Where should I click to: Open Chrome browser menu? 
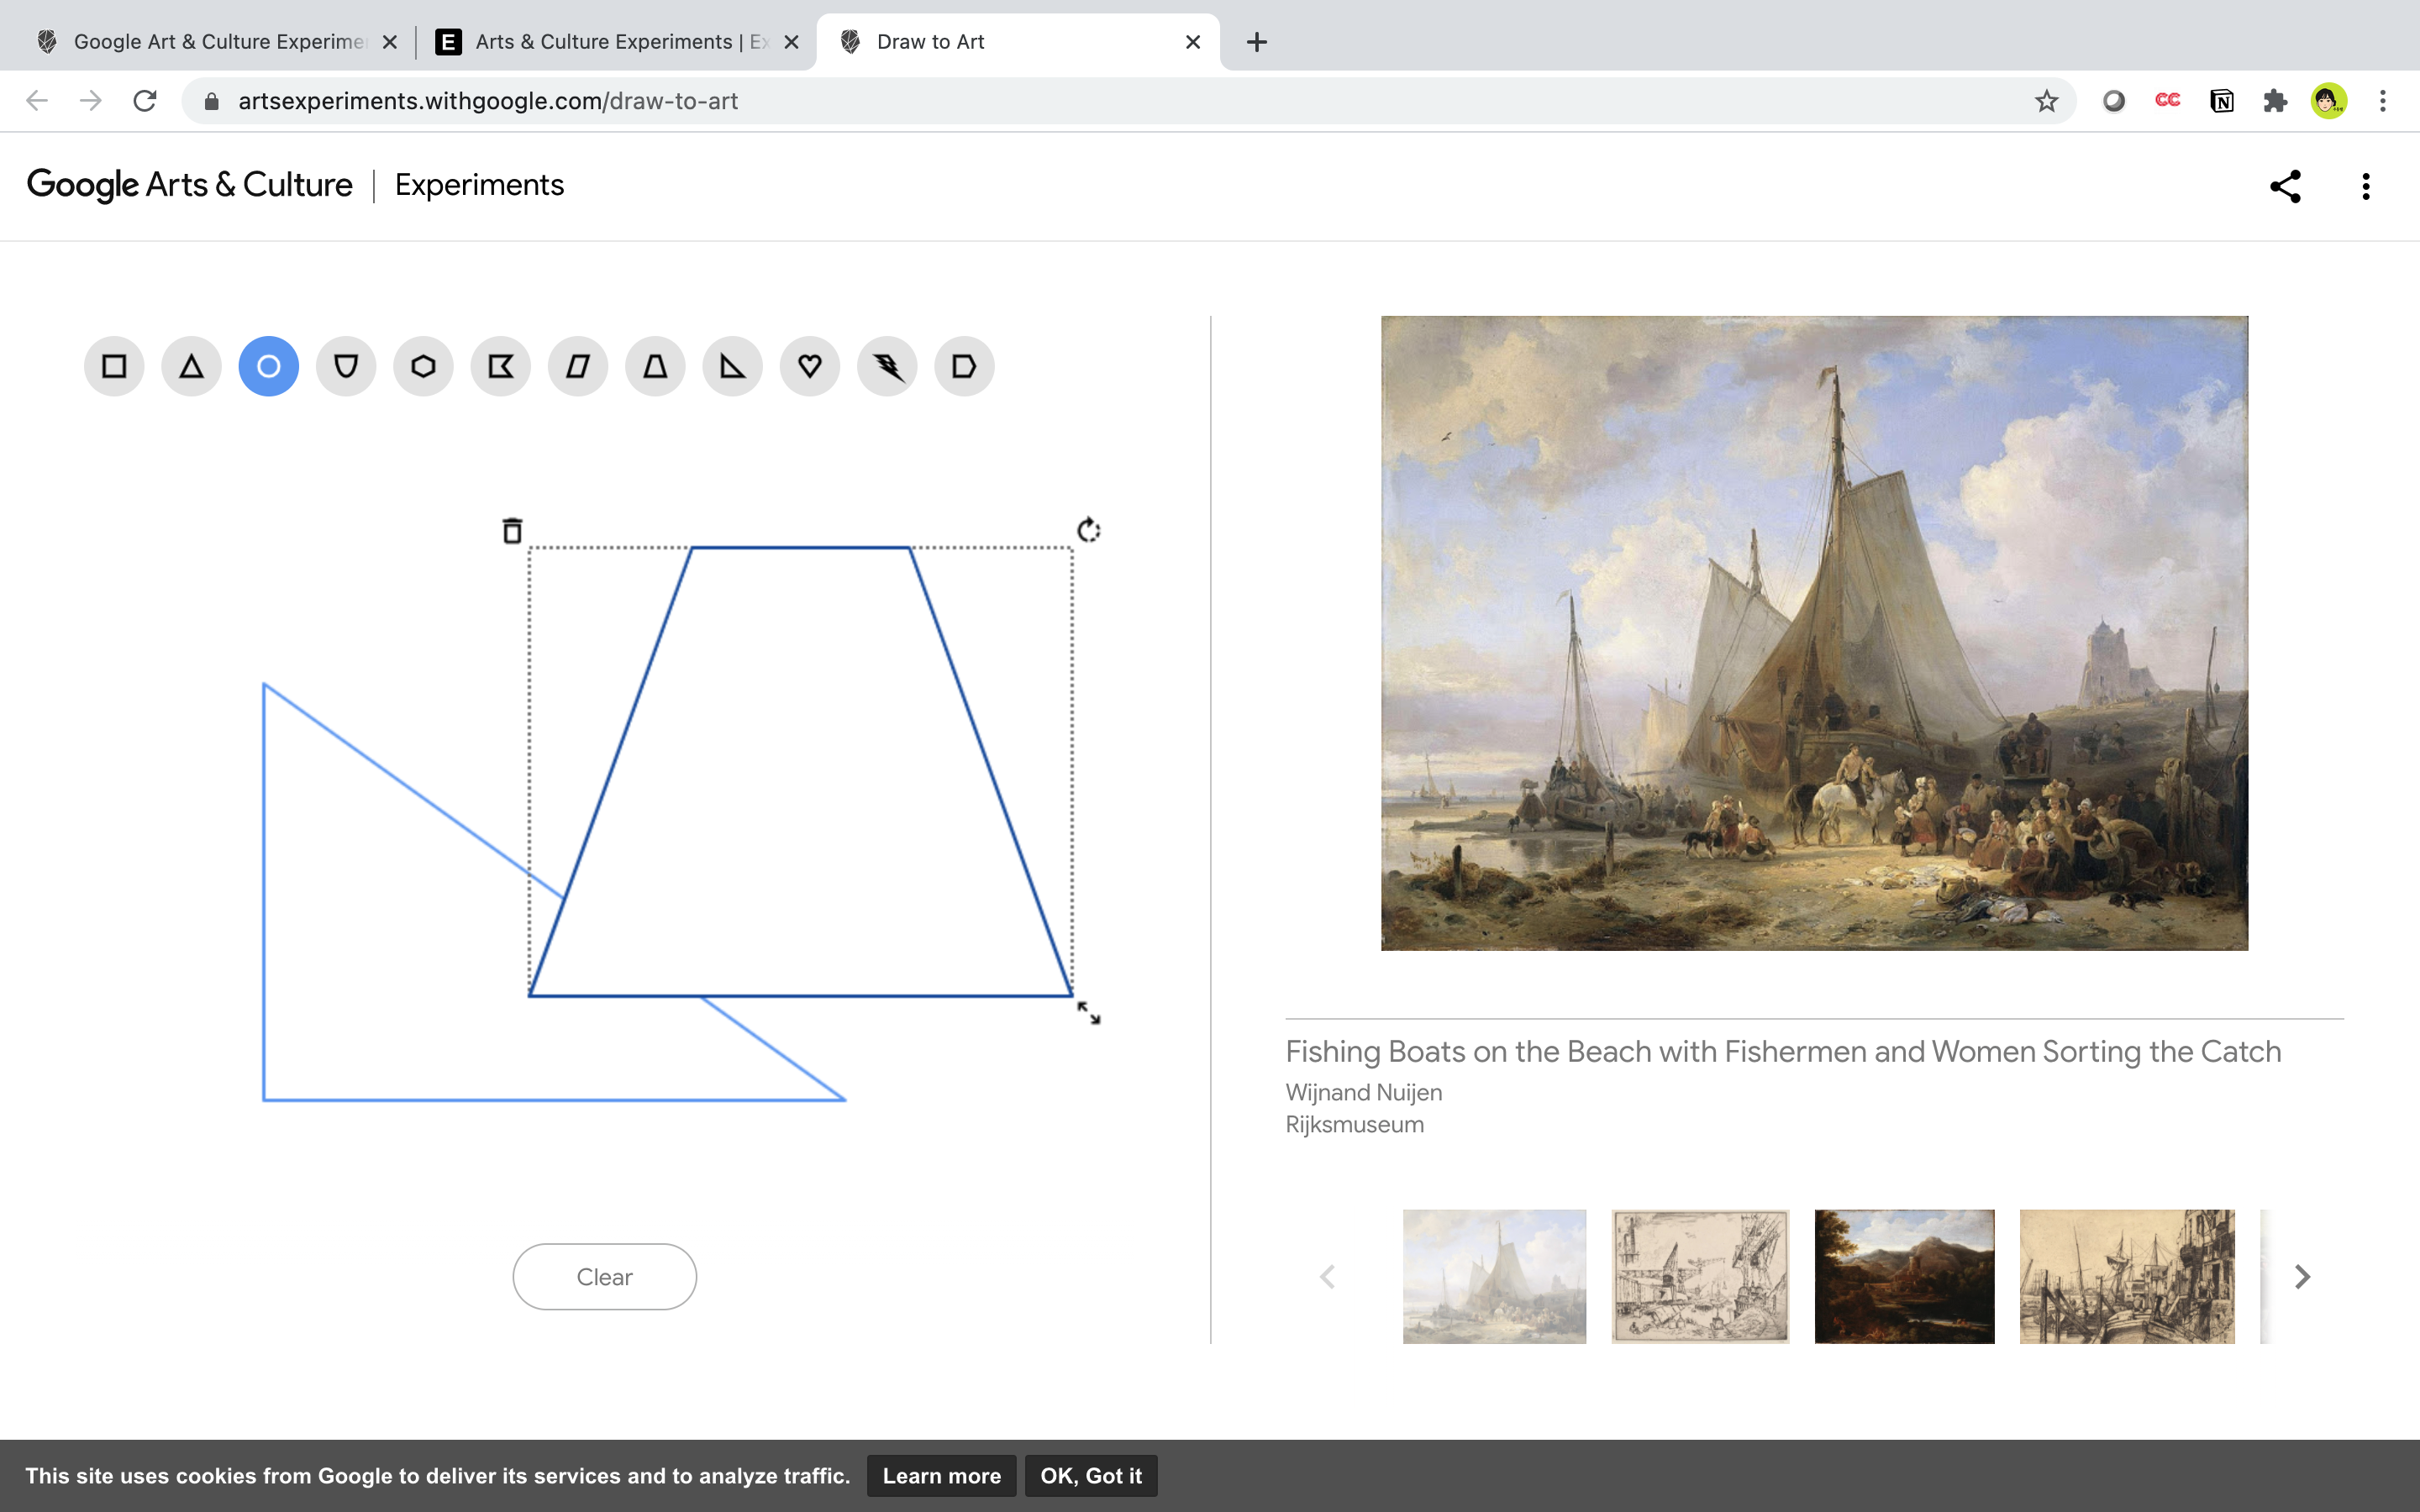[2383, 101]
